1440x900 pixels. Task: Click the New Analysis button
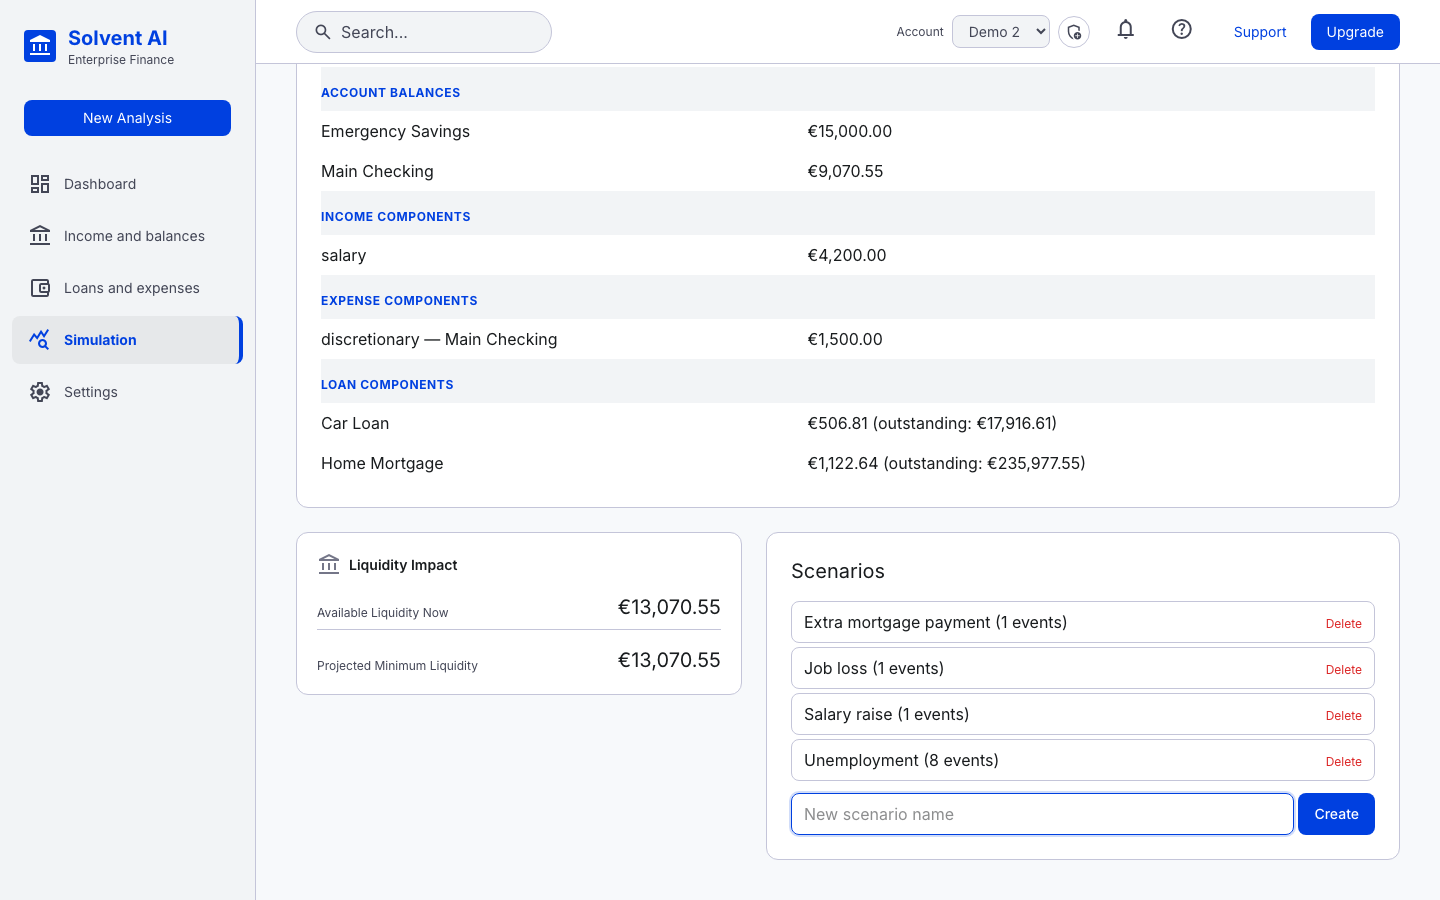[x=127, y=118]
